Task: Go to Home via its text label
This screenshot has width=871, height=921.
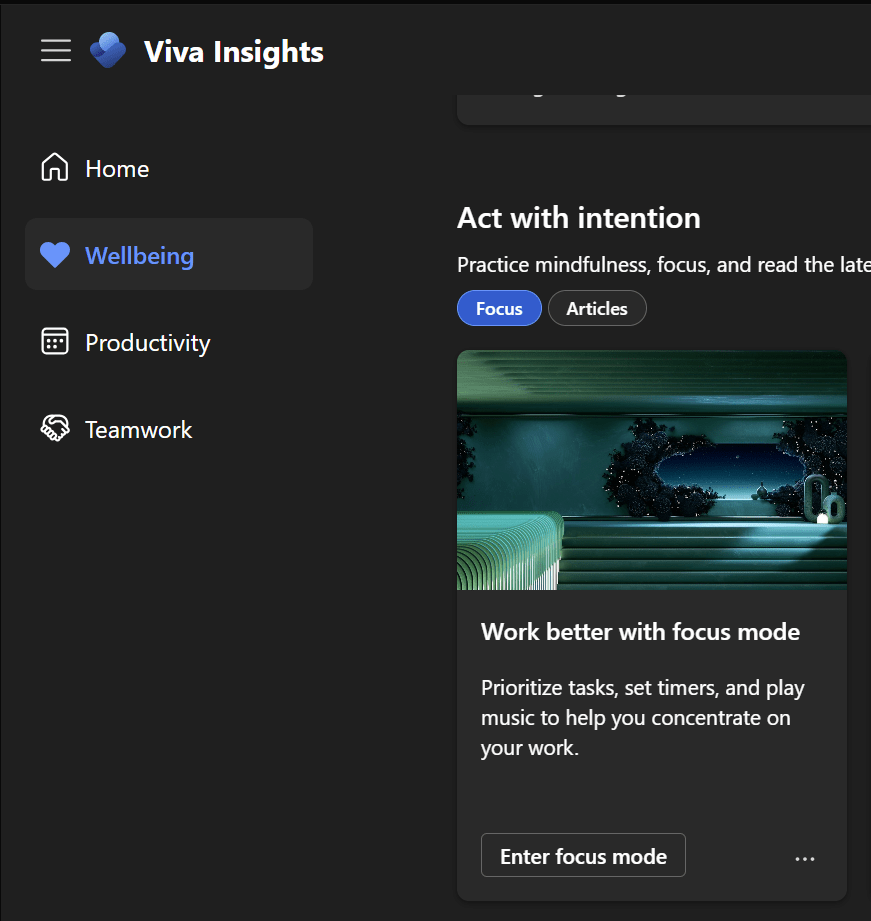Action: (117, 169)
